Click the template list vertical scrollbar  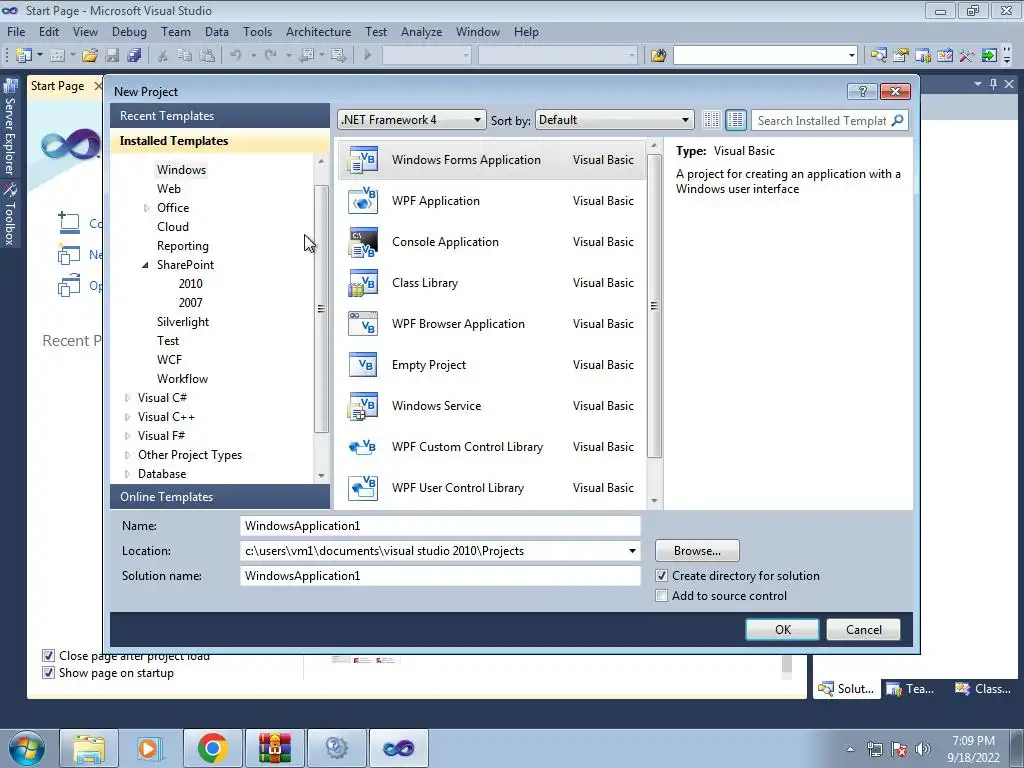pyautogui.click(x=654, y=306)
